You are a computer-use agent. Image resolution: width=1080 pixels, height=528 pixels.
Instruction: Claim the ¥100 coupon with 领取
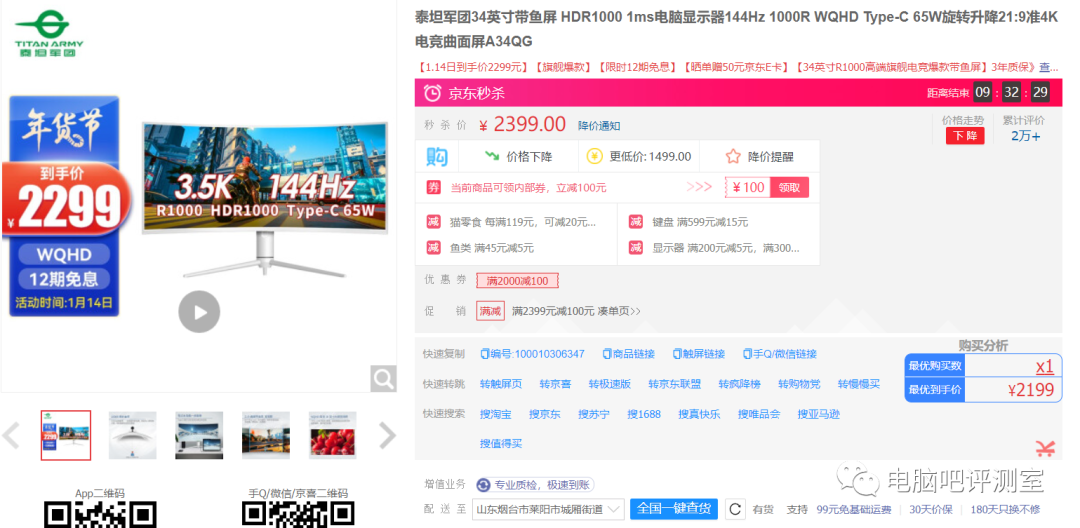789,187
